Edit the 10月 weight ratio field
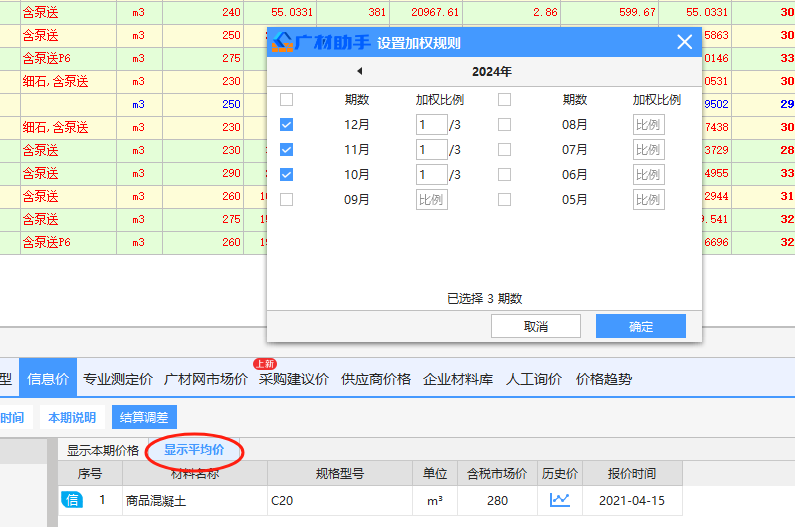 [x=431, y=174]
